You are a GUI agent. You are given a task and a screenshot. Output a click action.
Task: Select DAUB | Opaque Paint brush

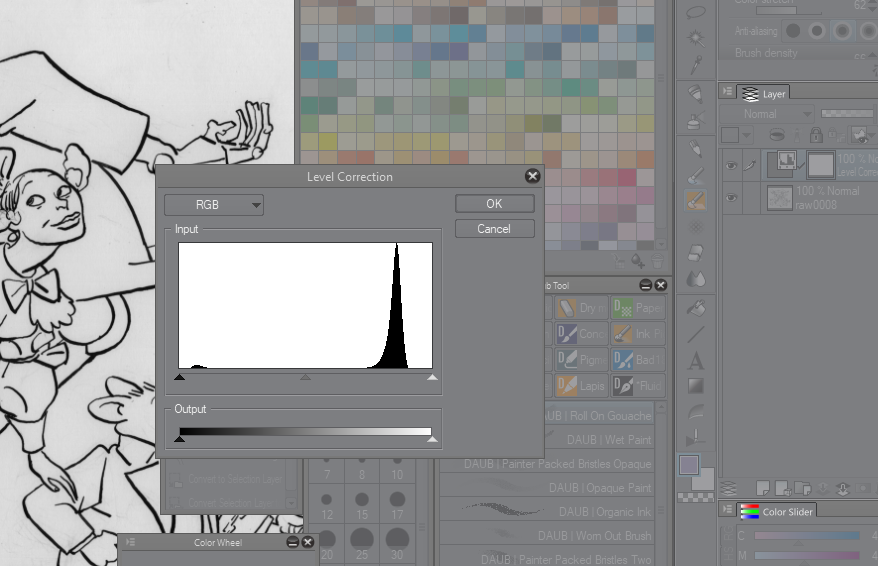(547, 488)
